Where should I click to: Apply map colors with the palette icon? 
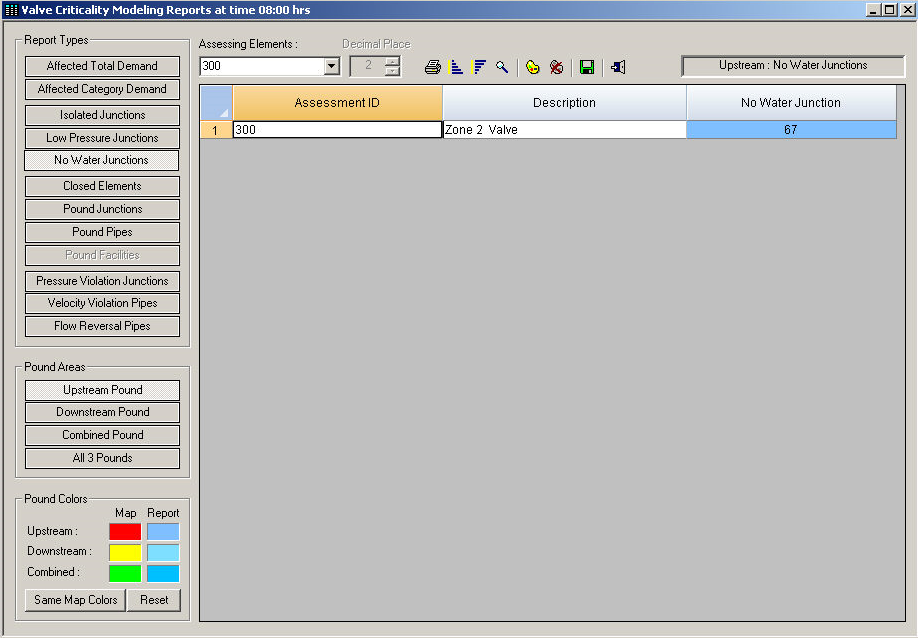tap(532, 67)
